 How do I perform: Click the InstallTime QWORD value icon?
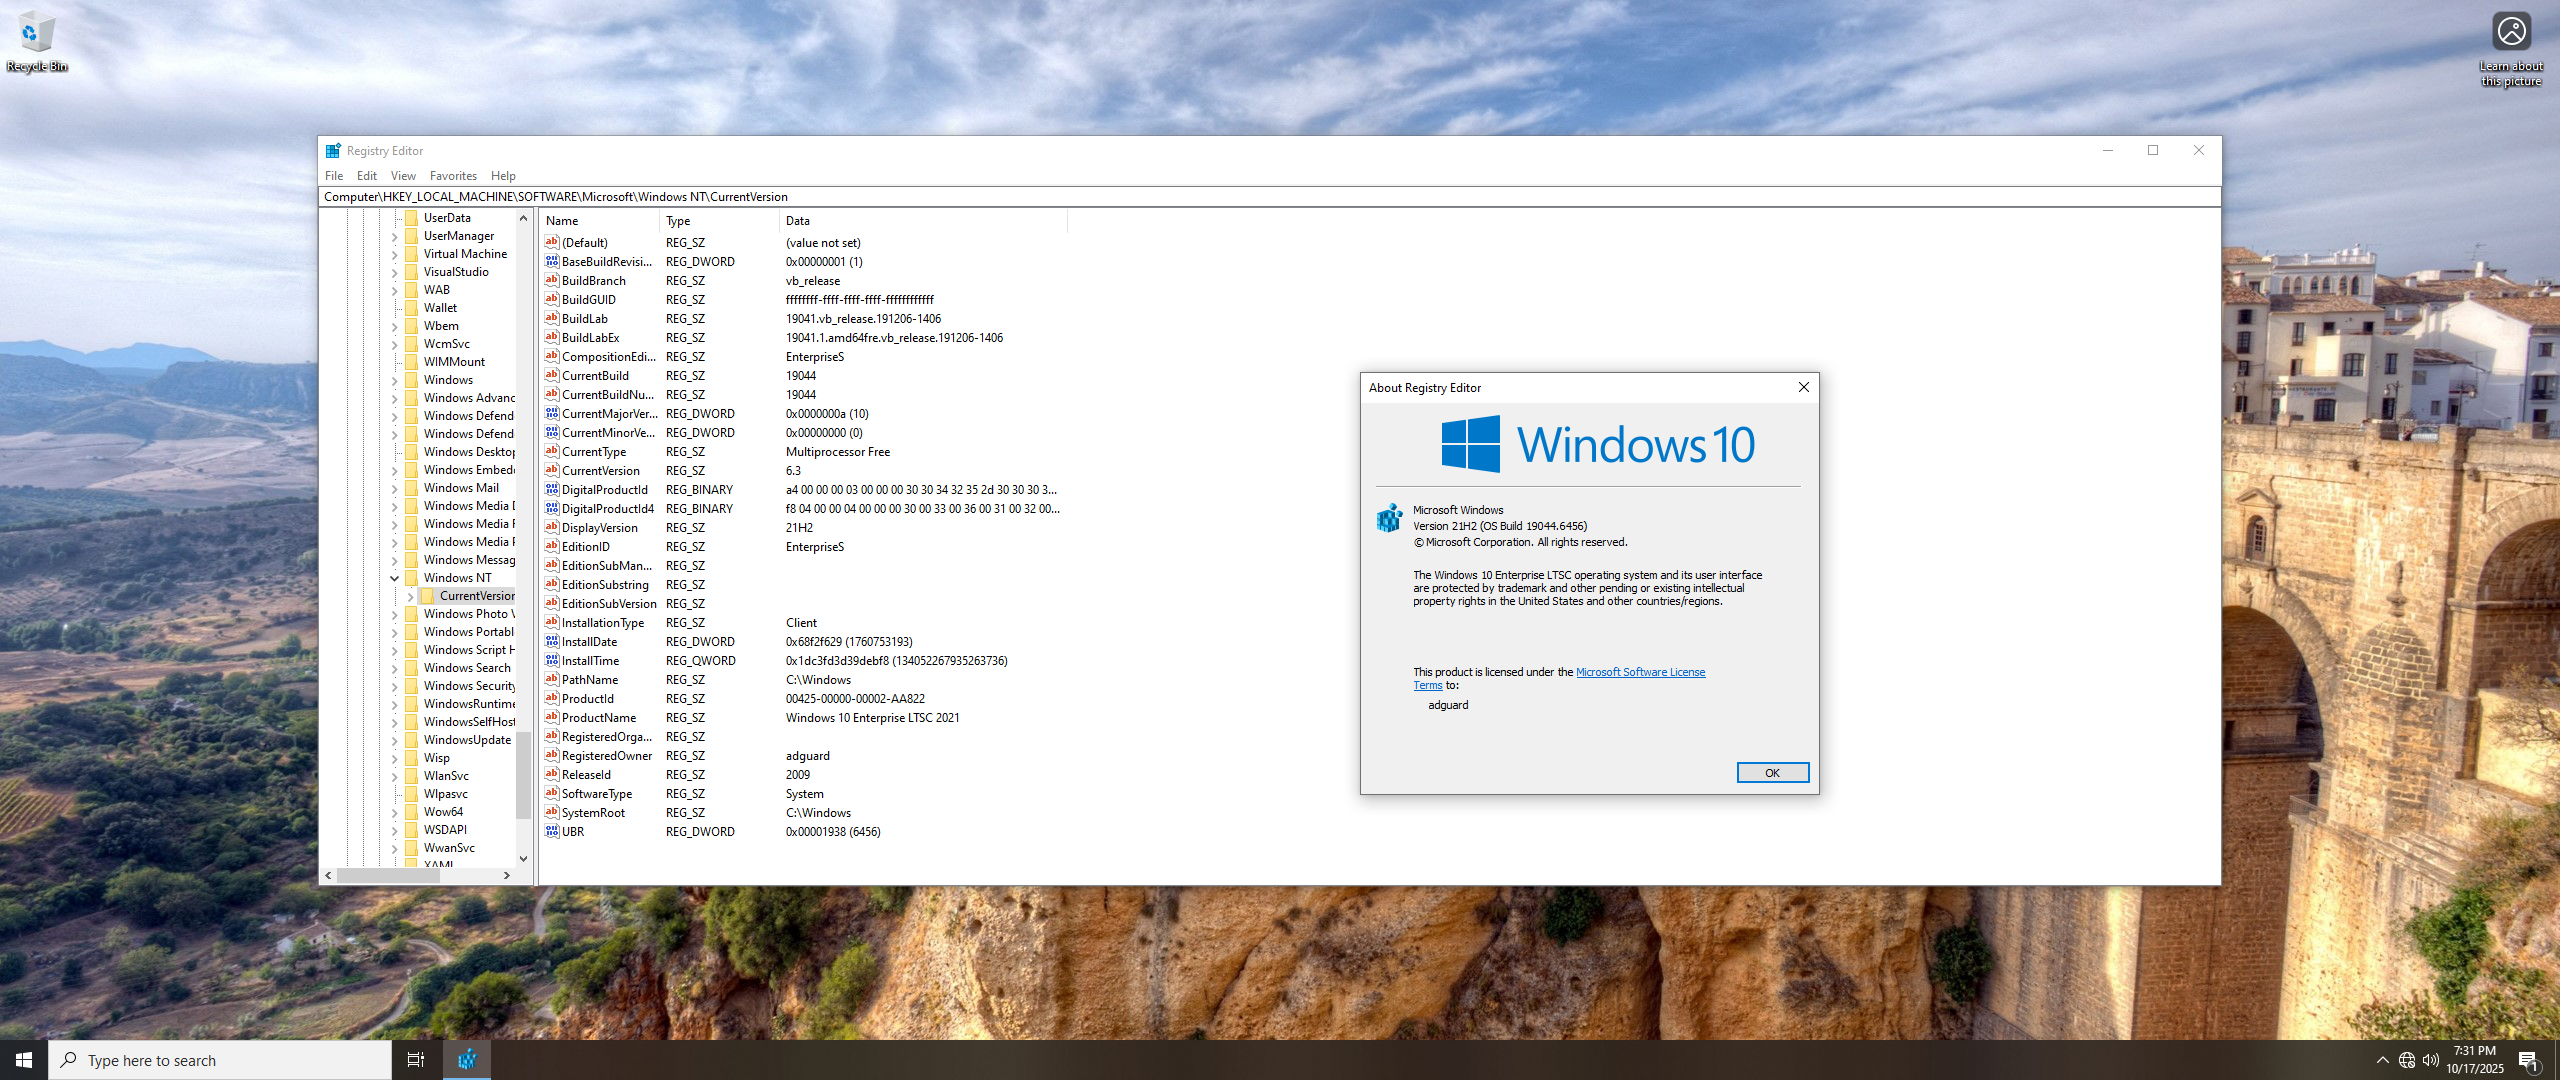551,660
